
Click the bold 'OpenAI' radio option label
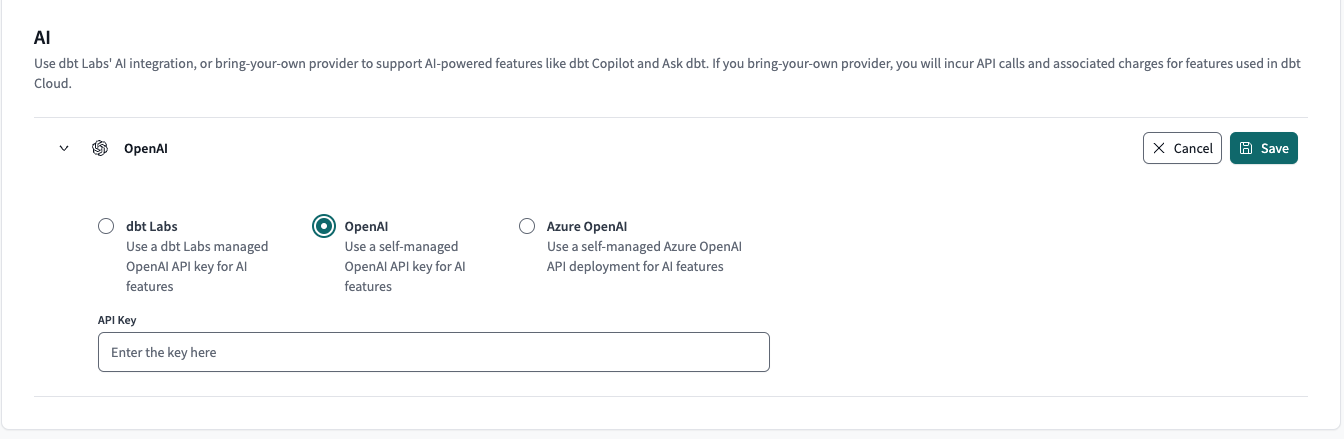pos(366,226)
